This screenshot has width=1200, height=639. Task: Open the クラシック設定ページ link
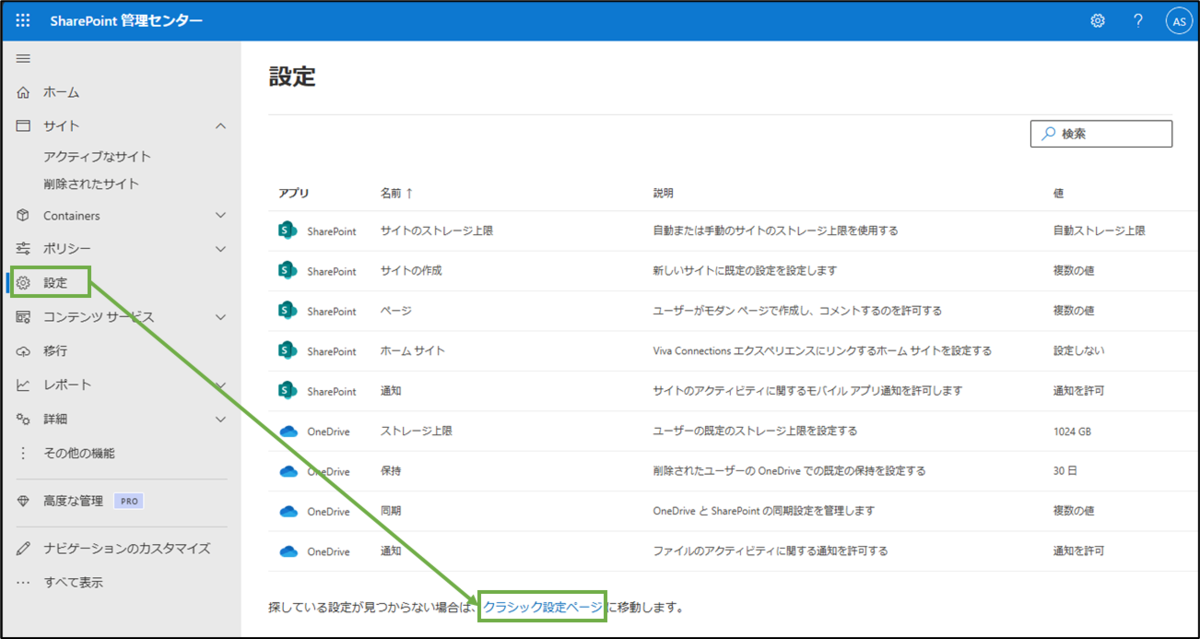click(544, 606)
